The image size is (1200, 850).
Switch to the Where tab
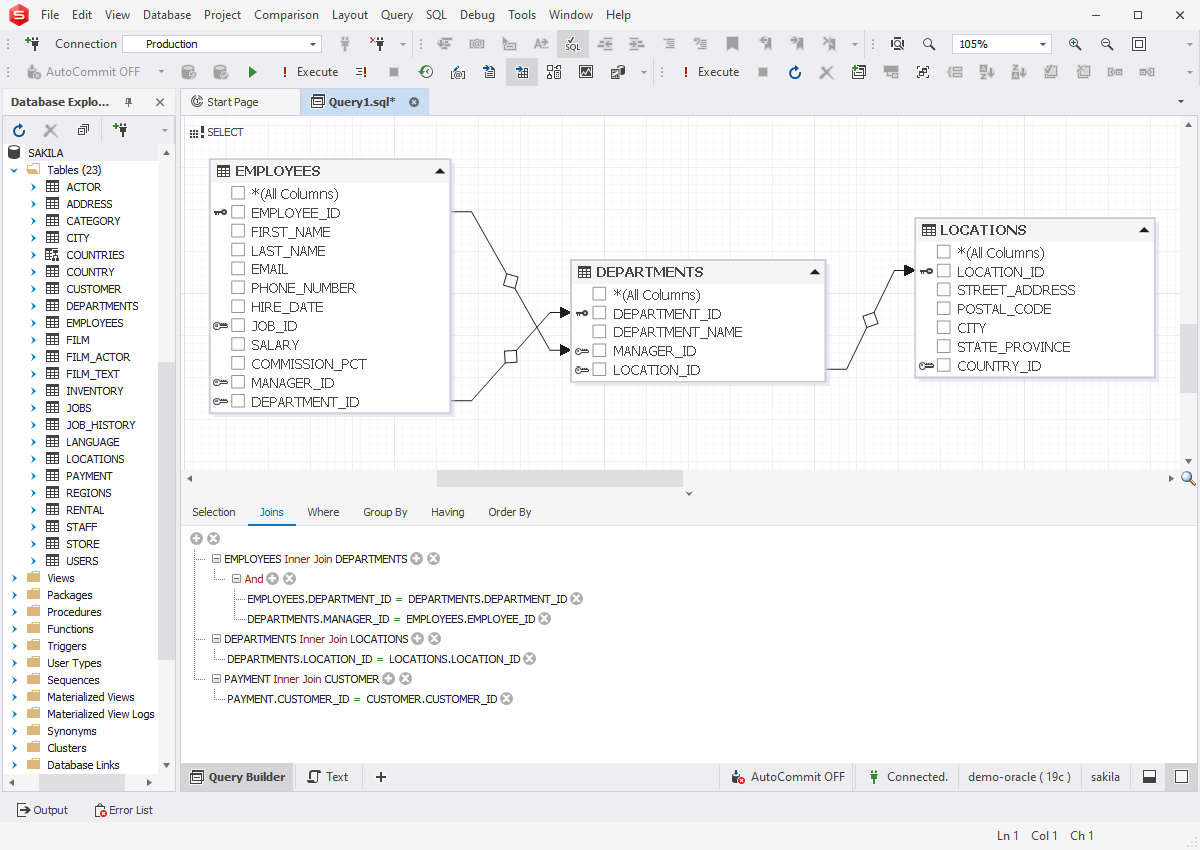coord(323,512)
